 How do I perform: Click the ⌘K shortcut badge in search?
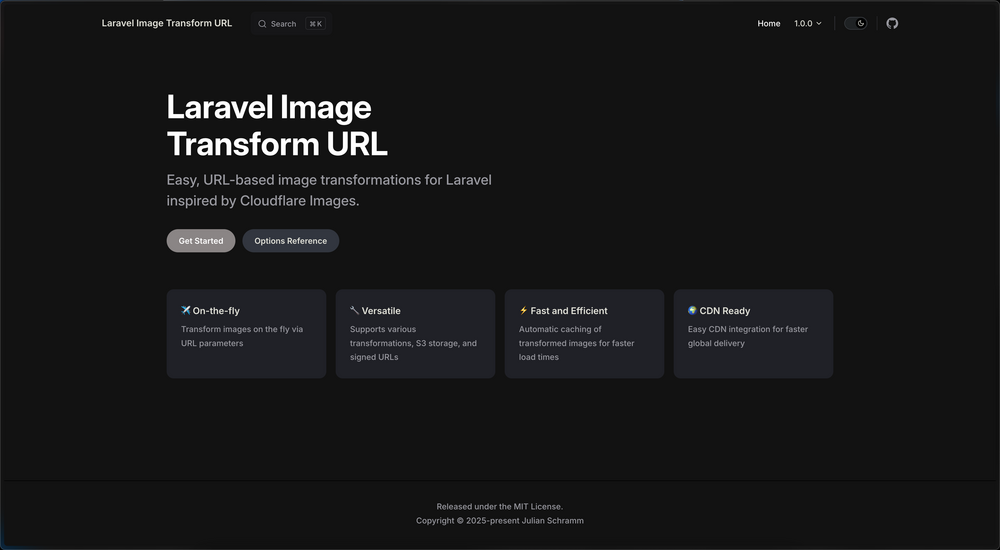pos(315,24)
